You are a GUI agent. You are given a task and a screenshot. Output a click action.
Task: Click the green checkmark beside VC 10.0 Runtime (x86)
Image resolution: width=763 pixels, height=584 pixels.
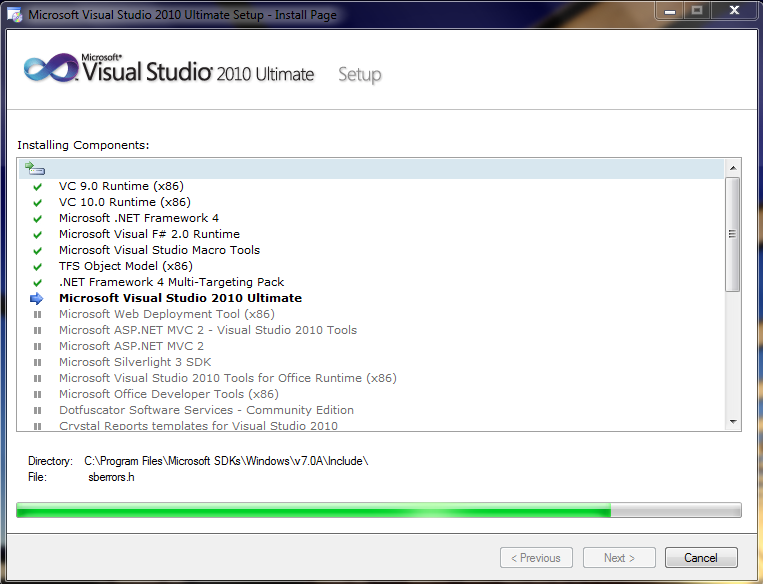click(37, 203)
